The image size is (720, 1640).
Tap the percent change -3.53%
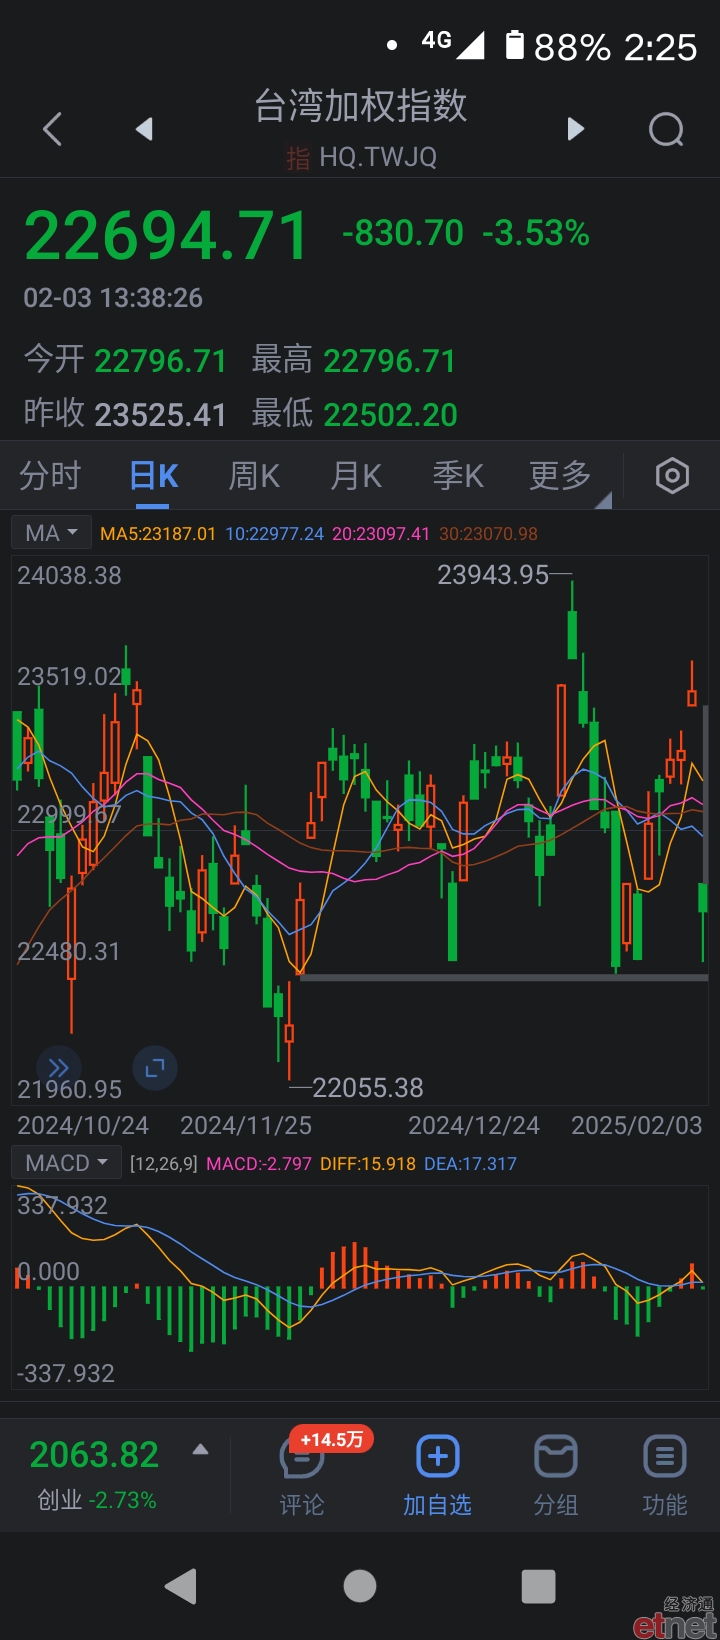(x=536, y=233)
